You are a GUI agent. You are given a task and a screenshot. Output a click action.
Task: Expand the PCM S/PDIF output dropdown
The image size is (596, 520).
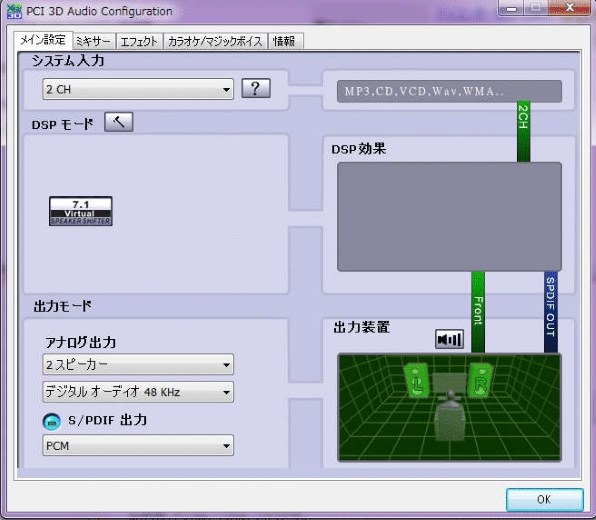coord(138,445)
